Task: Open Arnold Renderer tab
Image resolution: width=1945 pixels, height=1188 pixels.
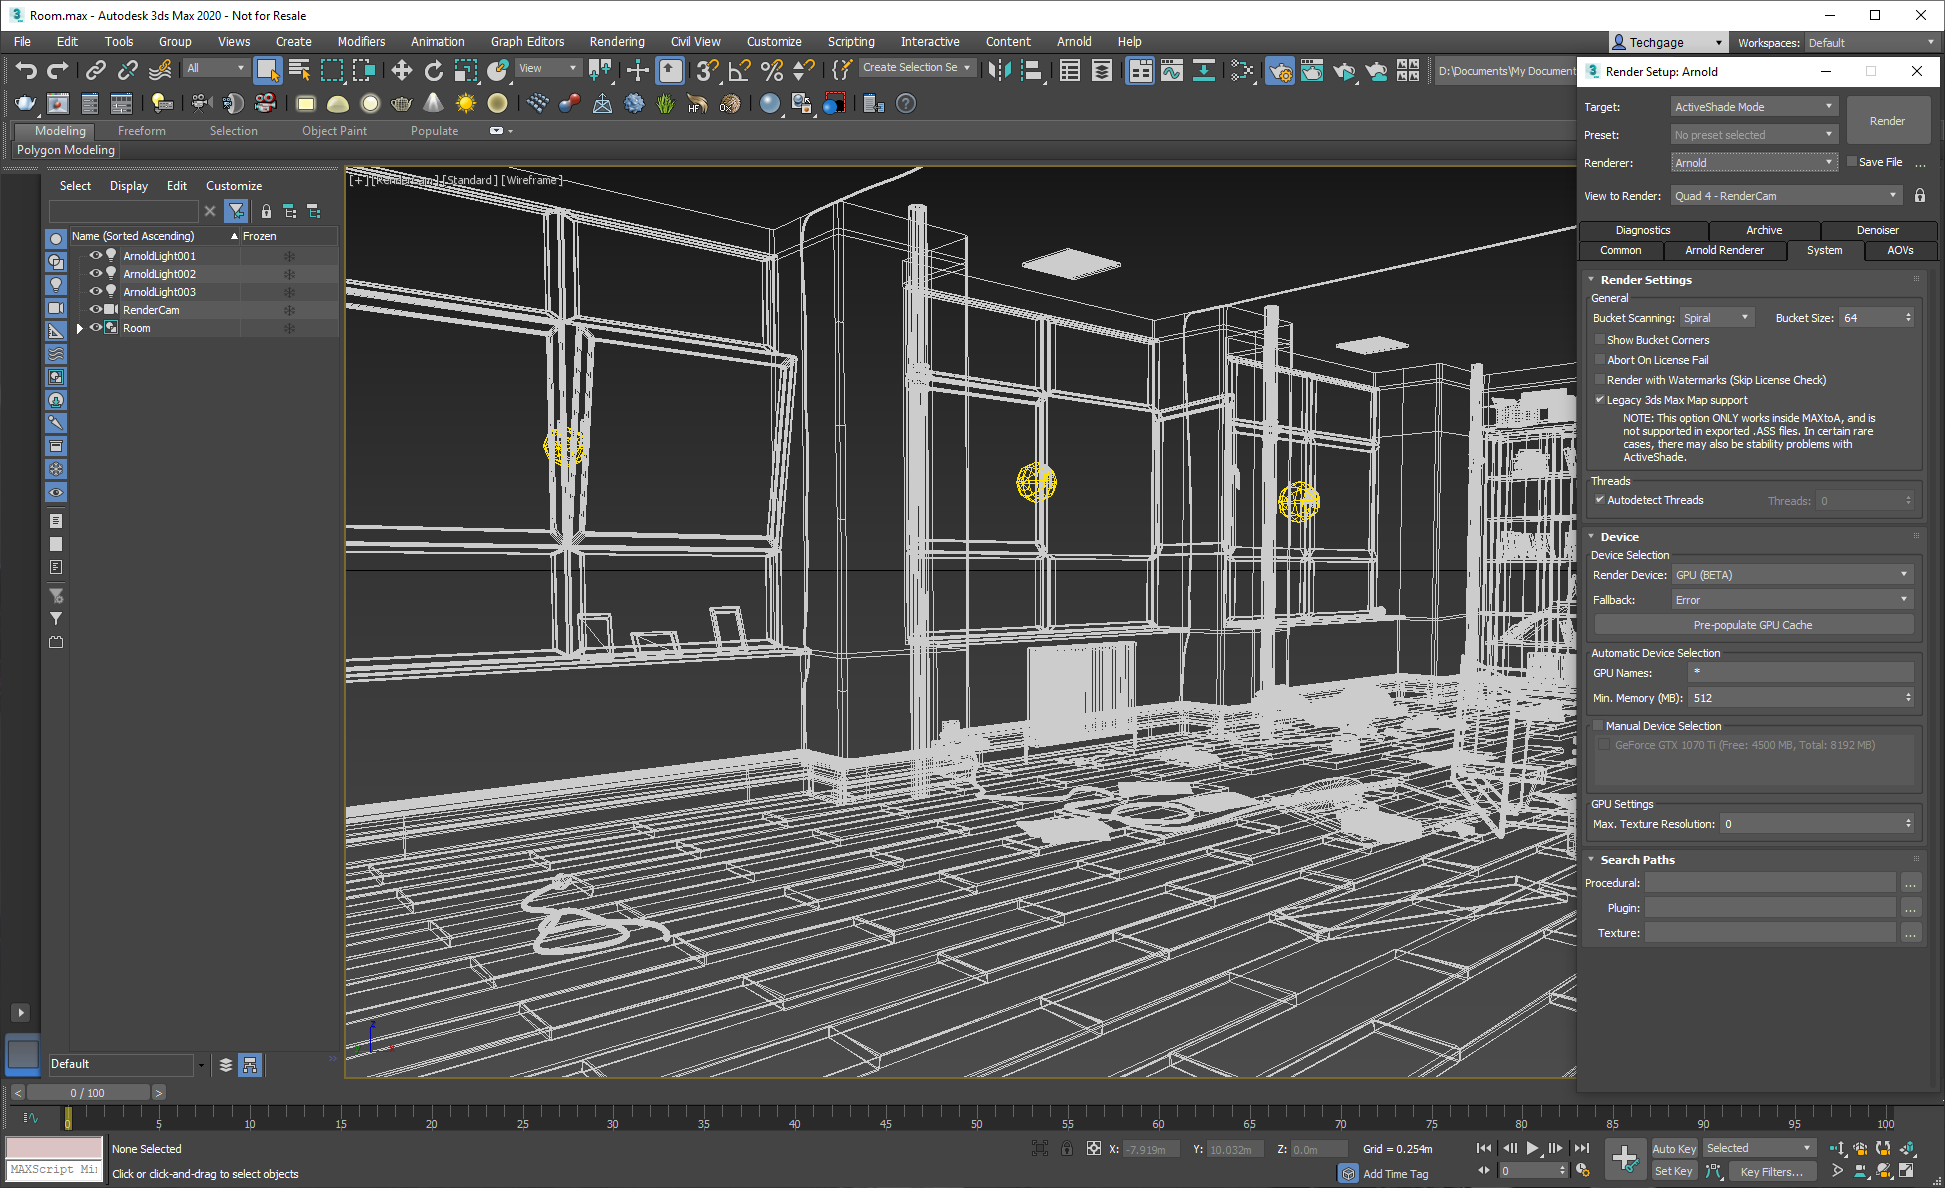Action: (x=1728, y=250)
